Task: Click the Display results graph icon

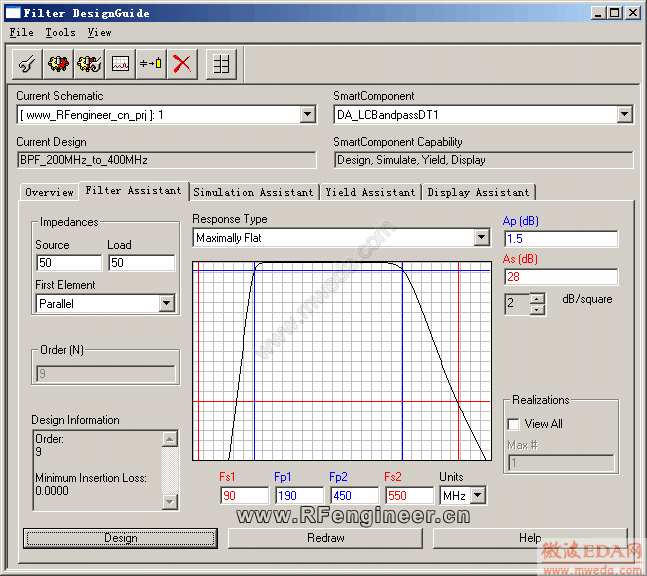Action: (120, 64)
